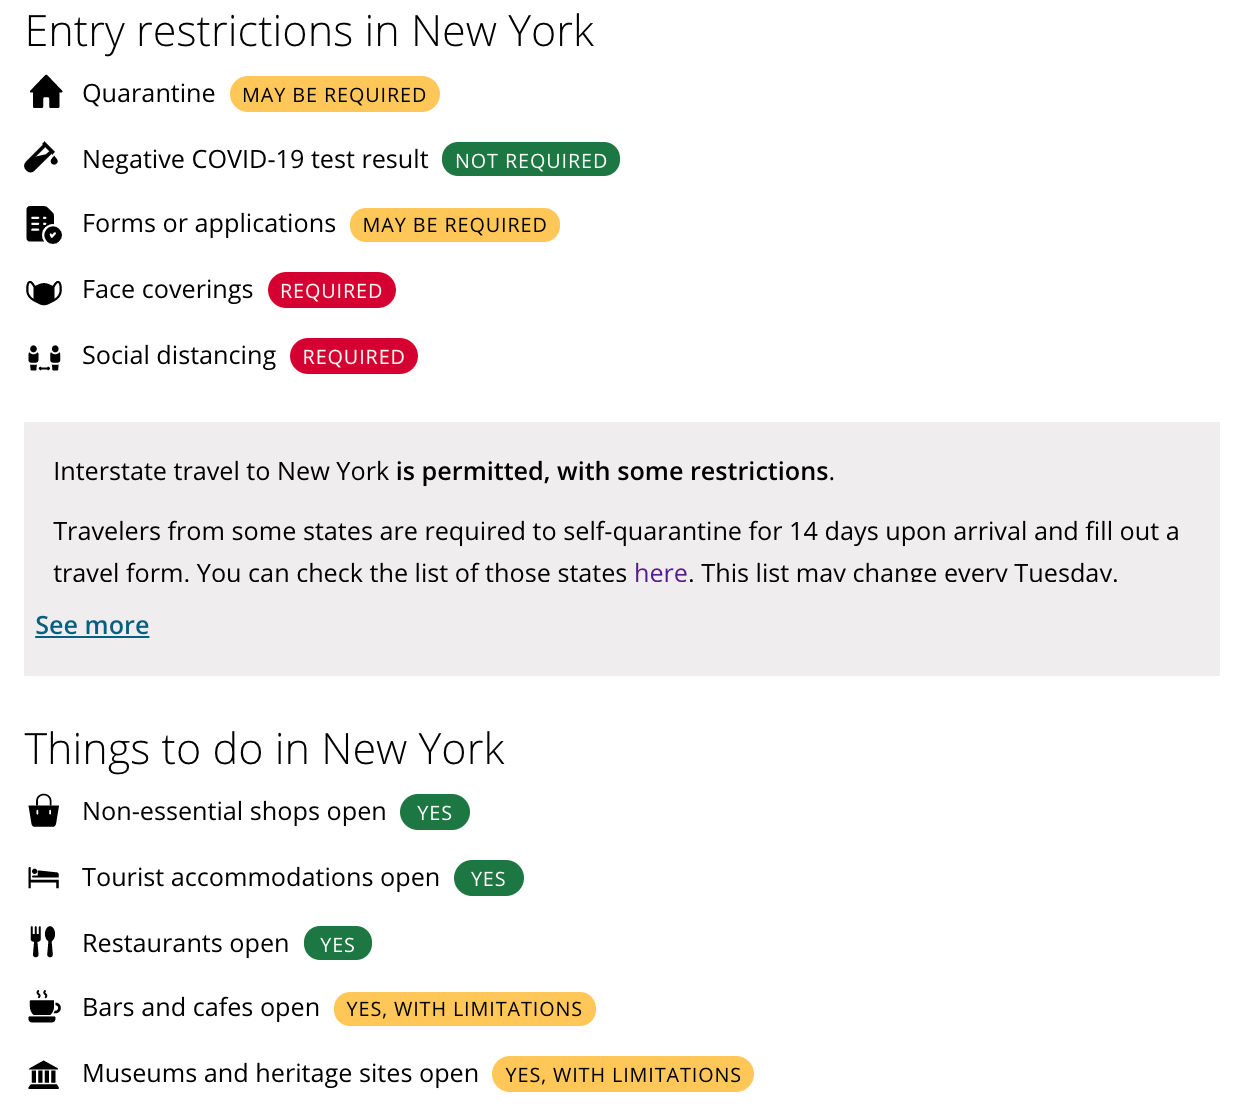Viewport: 1248px width, 1106px height.
Task: Open the 'here' link listing states
Action: coord(661,573)
